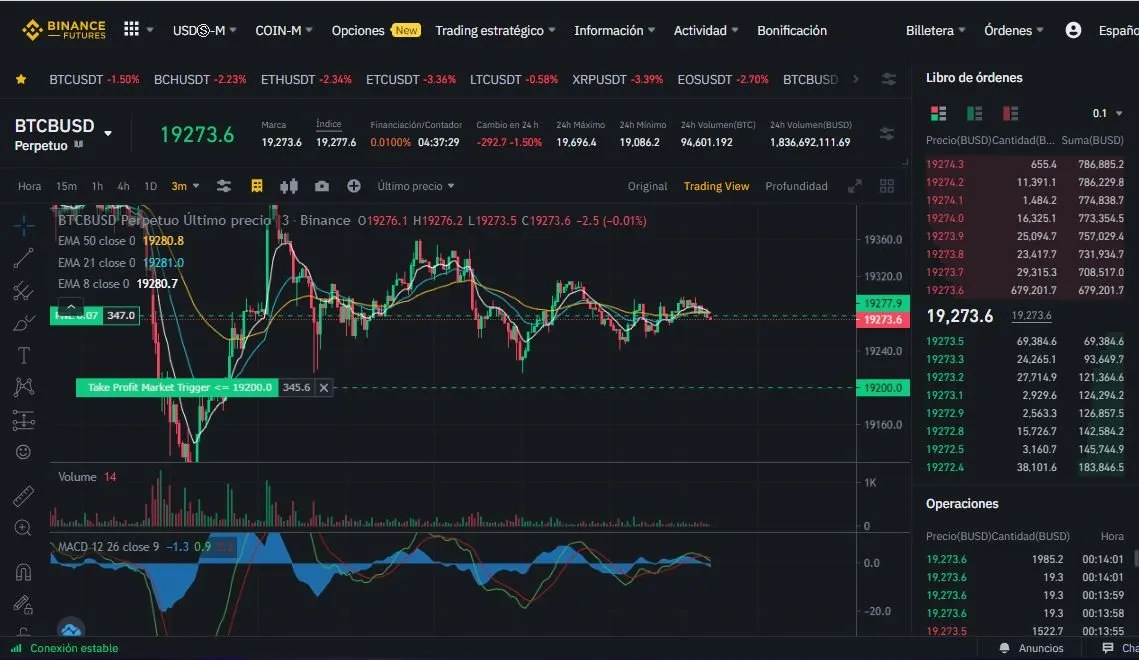Expand the Información menu

click(614, 30)
